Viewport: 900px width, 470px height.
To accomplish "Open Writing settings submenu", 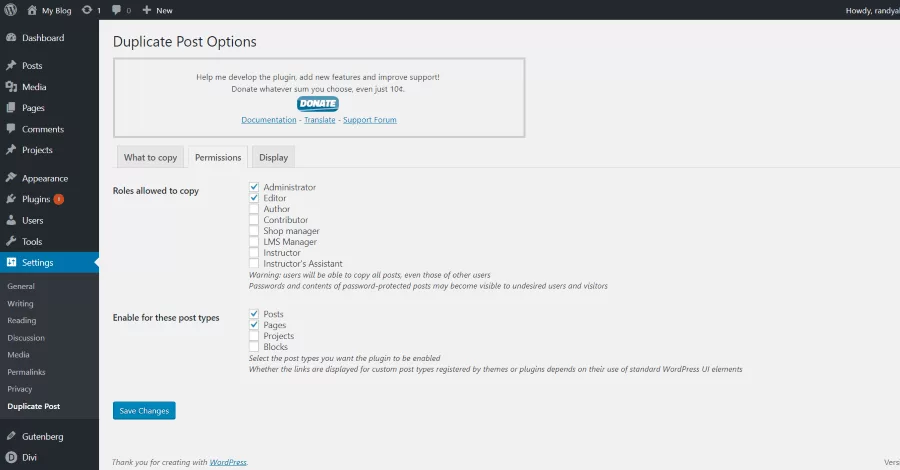I will coord(20,303).
